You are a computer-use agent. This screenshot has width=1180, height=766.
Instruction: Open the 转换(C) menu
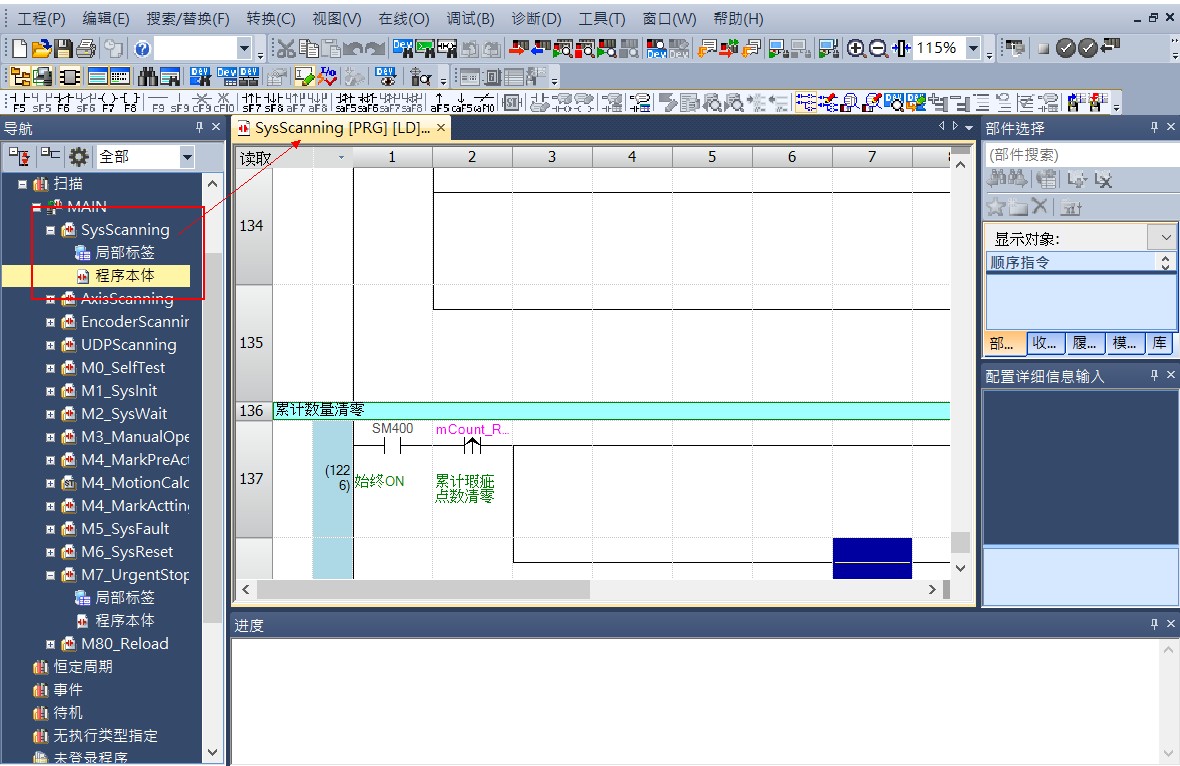(x=270, y=18)
